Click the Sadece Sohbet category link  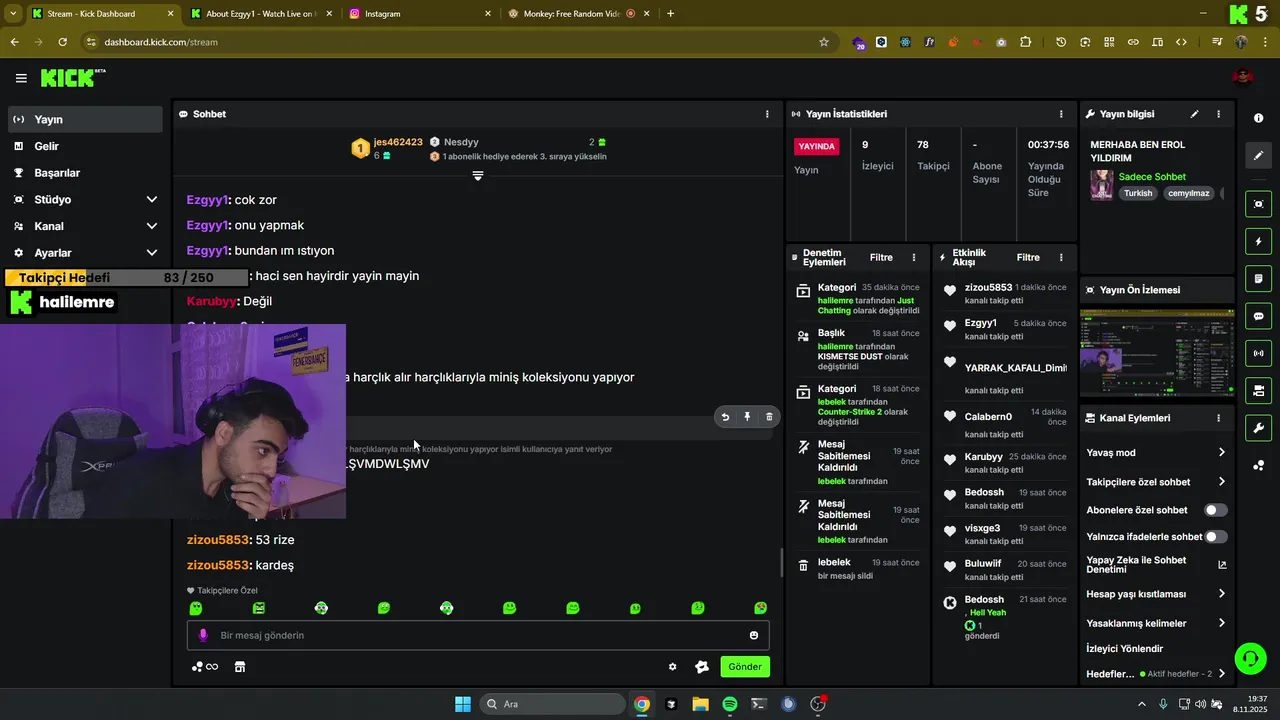pyautogui.click(x=1152, y=177)
